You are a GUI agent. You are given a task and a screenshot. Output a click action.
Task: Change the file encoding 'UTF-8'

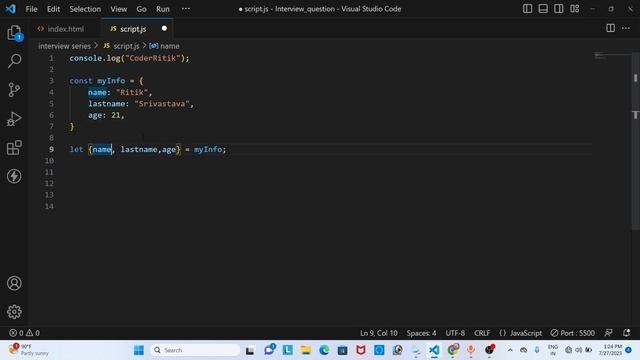455,333
